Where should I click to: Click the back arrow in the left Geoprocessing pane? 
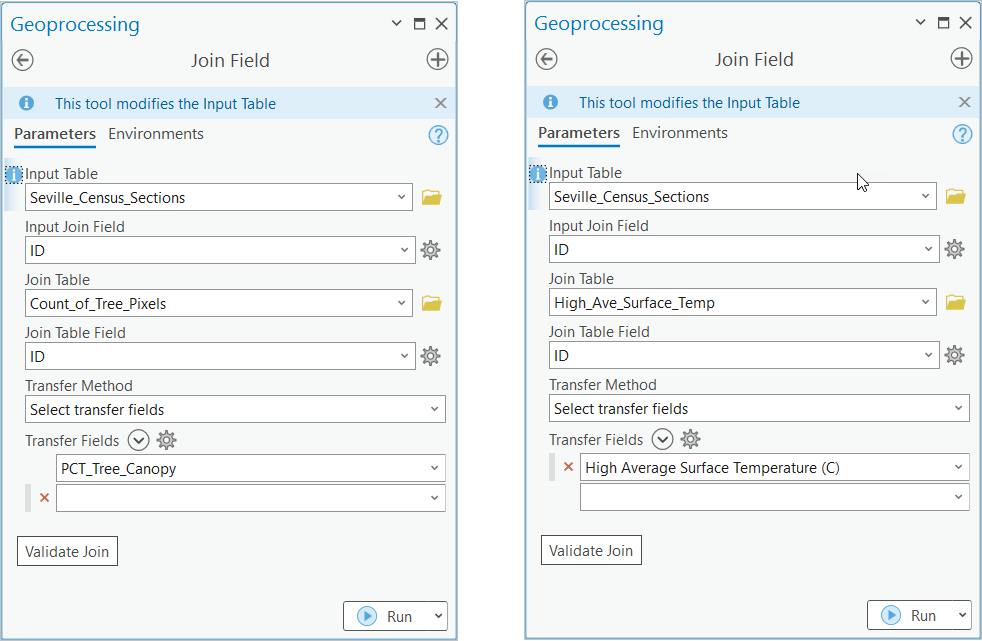point(22,59)
